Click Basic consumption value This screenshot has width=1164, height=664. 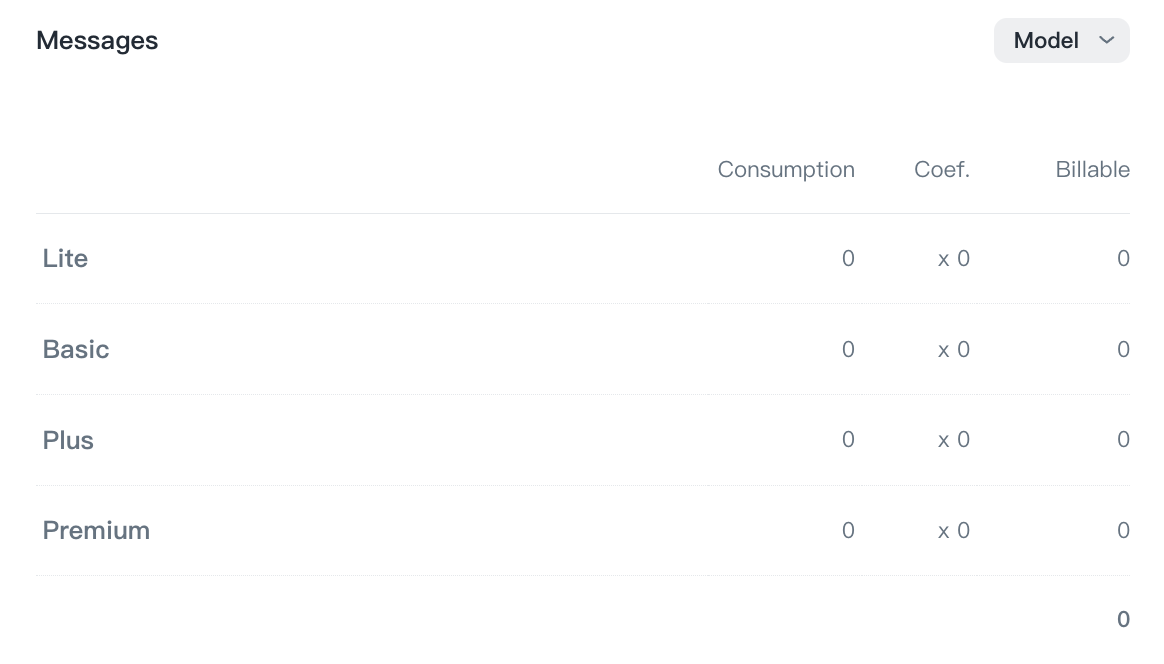848,350
